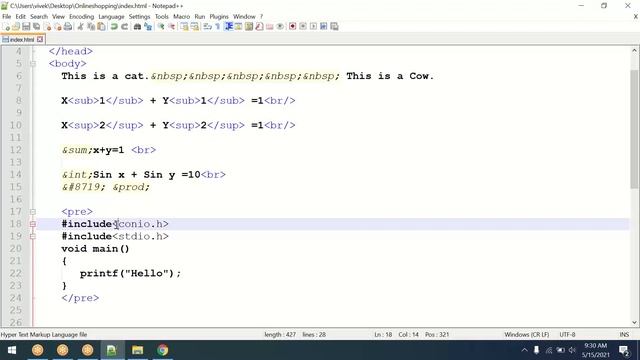Viewport: 640px width, 360px height.
Task: Toggle the Function List icon
Action: [x=259, y=27]
